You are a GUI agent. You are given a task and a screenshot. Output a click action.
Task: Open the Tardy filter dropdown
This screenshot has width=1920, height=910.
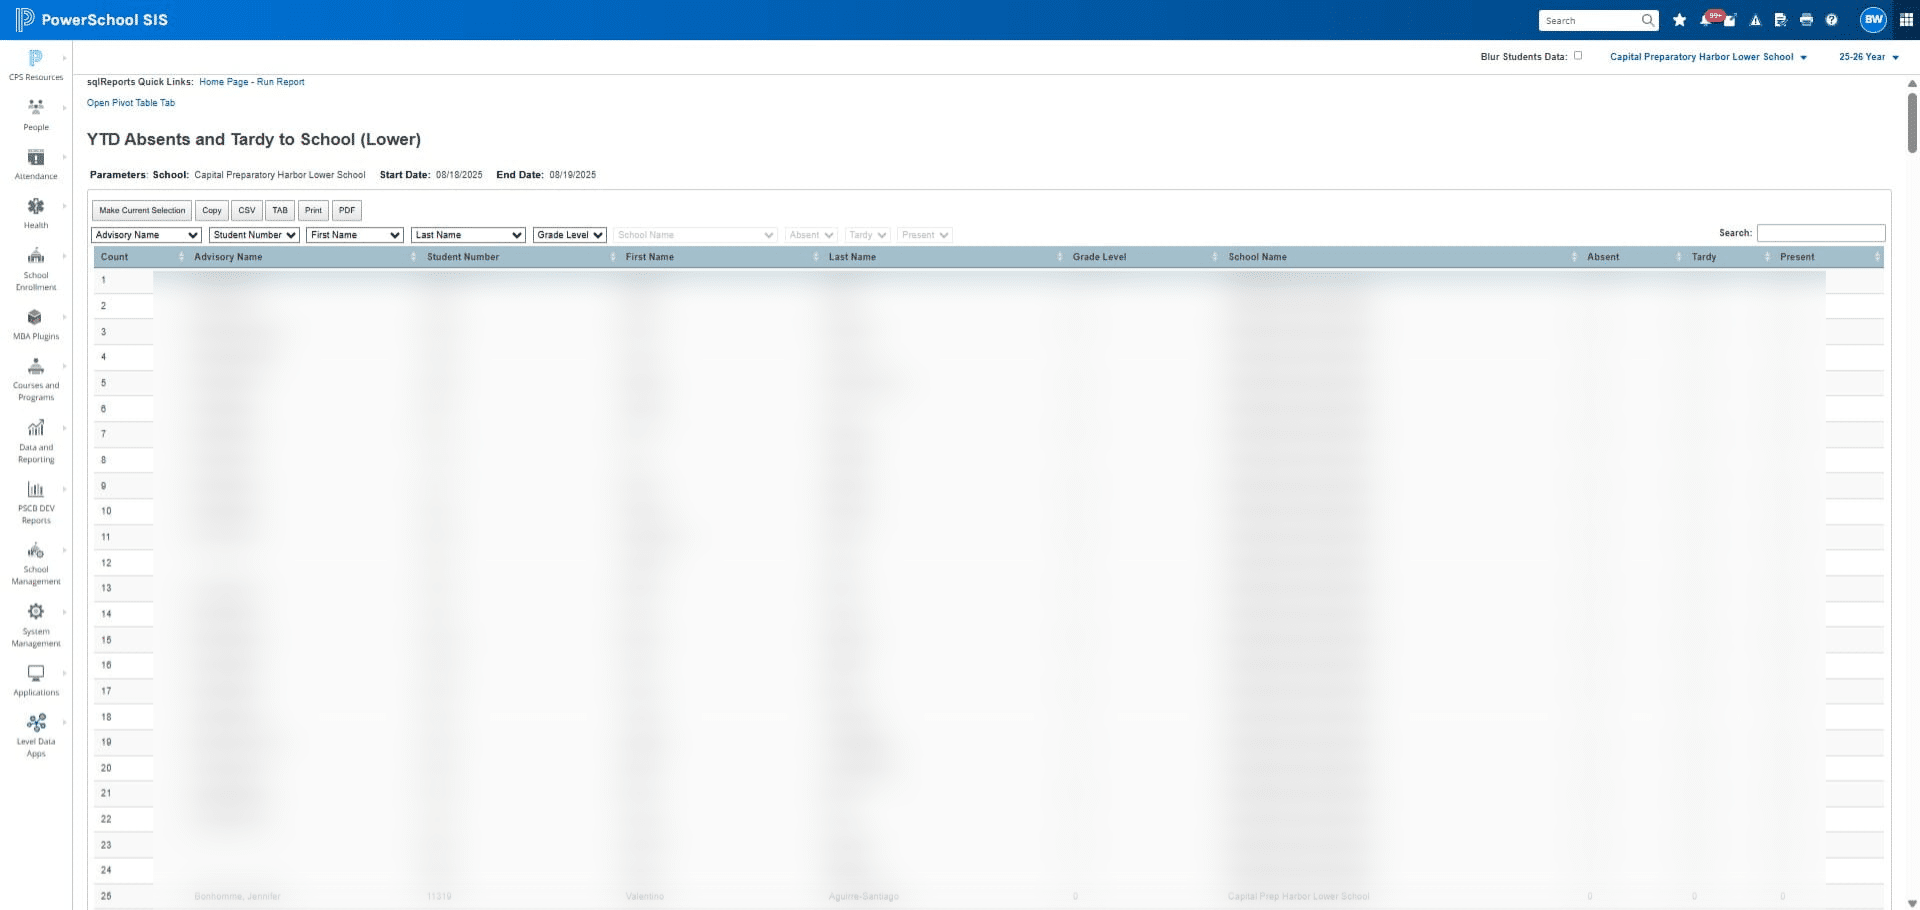coord(867,235)
